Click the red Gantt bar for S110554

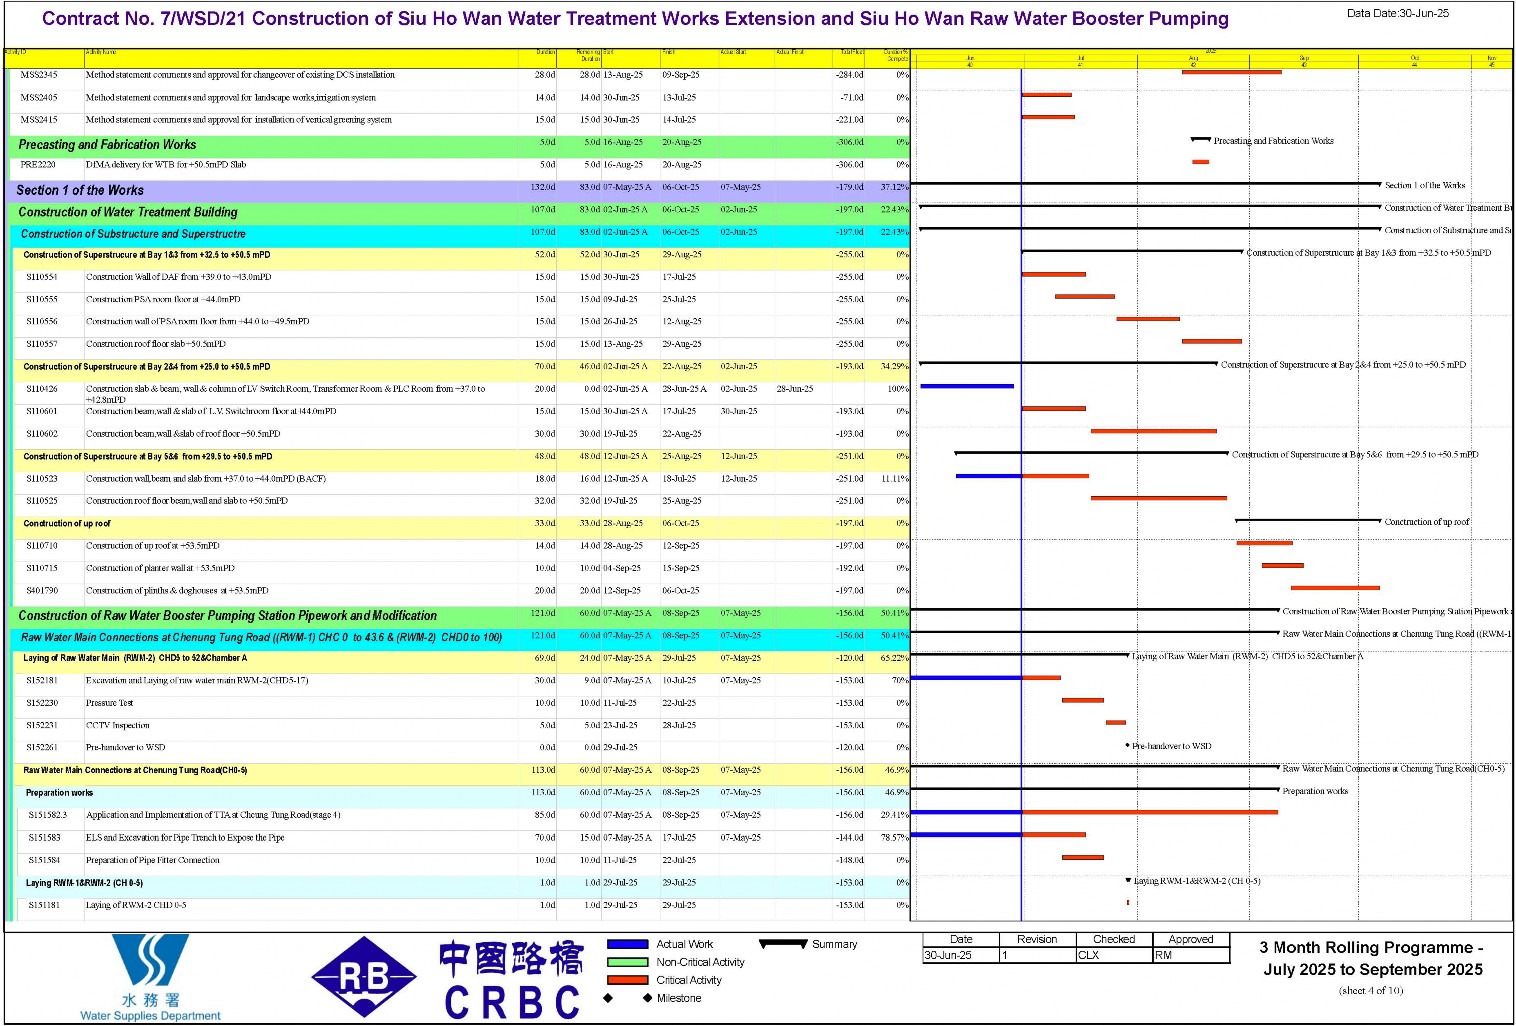(1053, 274)
